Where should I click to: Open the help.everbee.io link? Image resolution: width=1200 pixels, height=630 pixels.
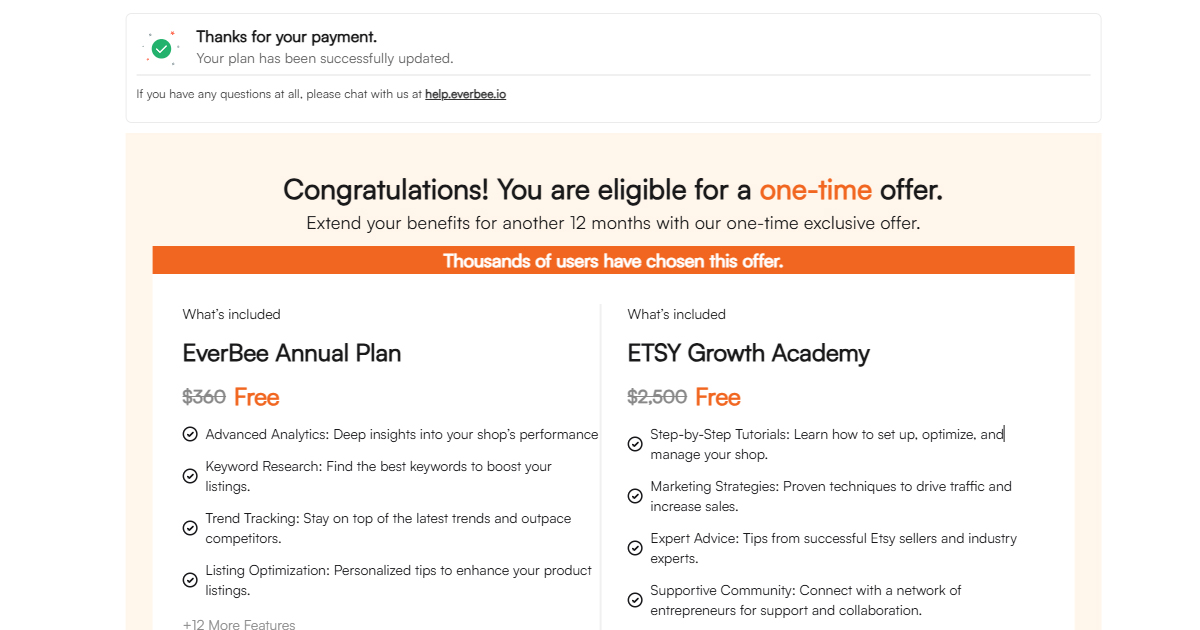(x=465, y=95)
